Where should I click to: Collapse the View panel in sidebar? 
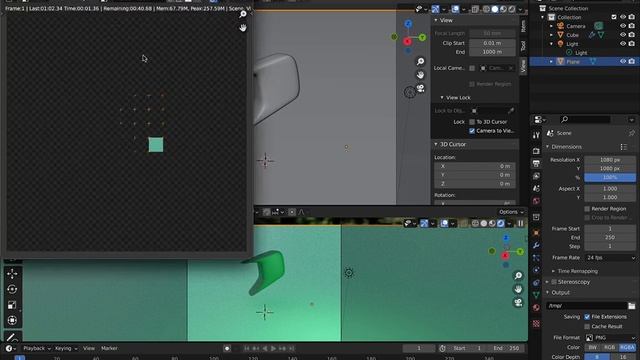(x=436, y=20)
